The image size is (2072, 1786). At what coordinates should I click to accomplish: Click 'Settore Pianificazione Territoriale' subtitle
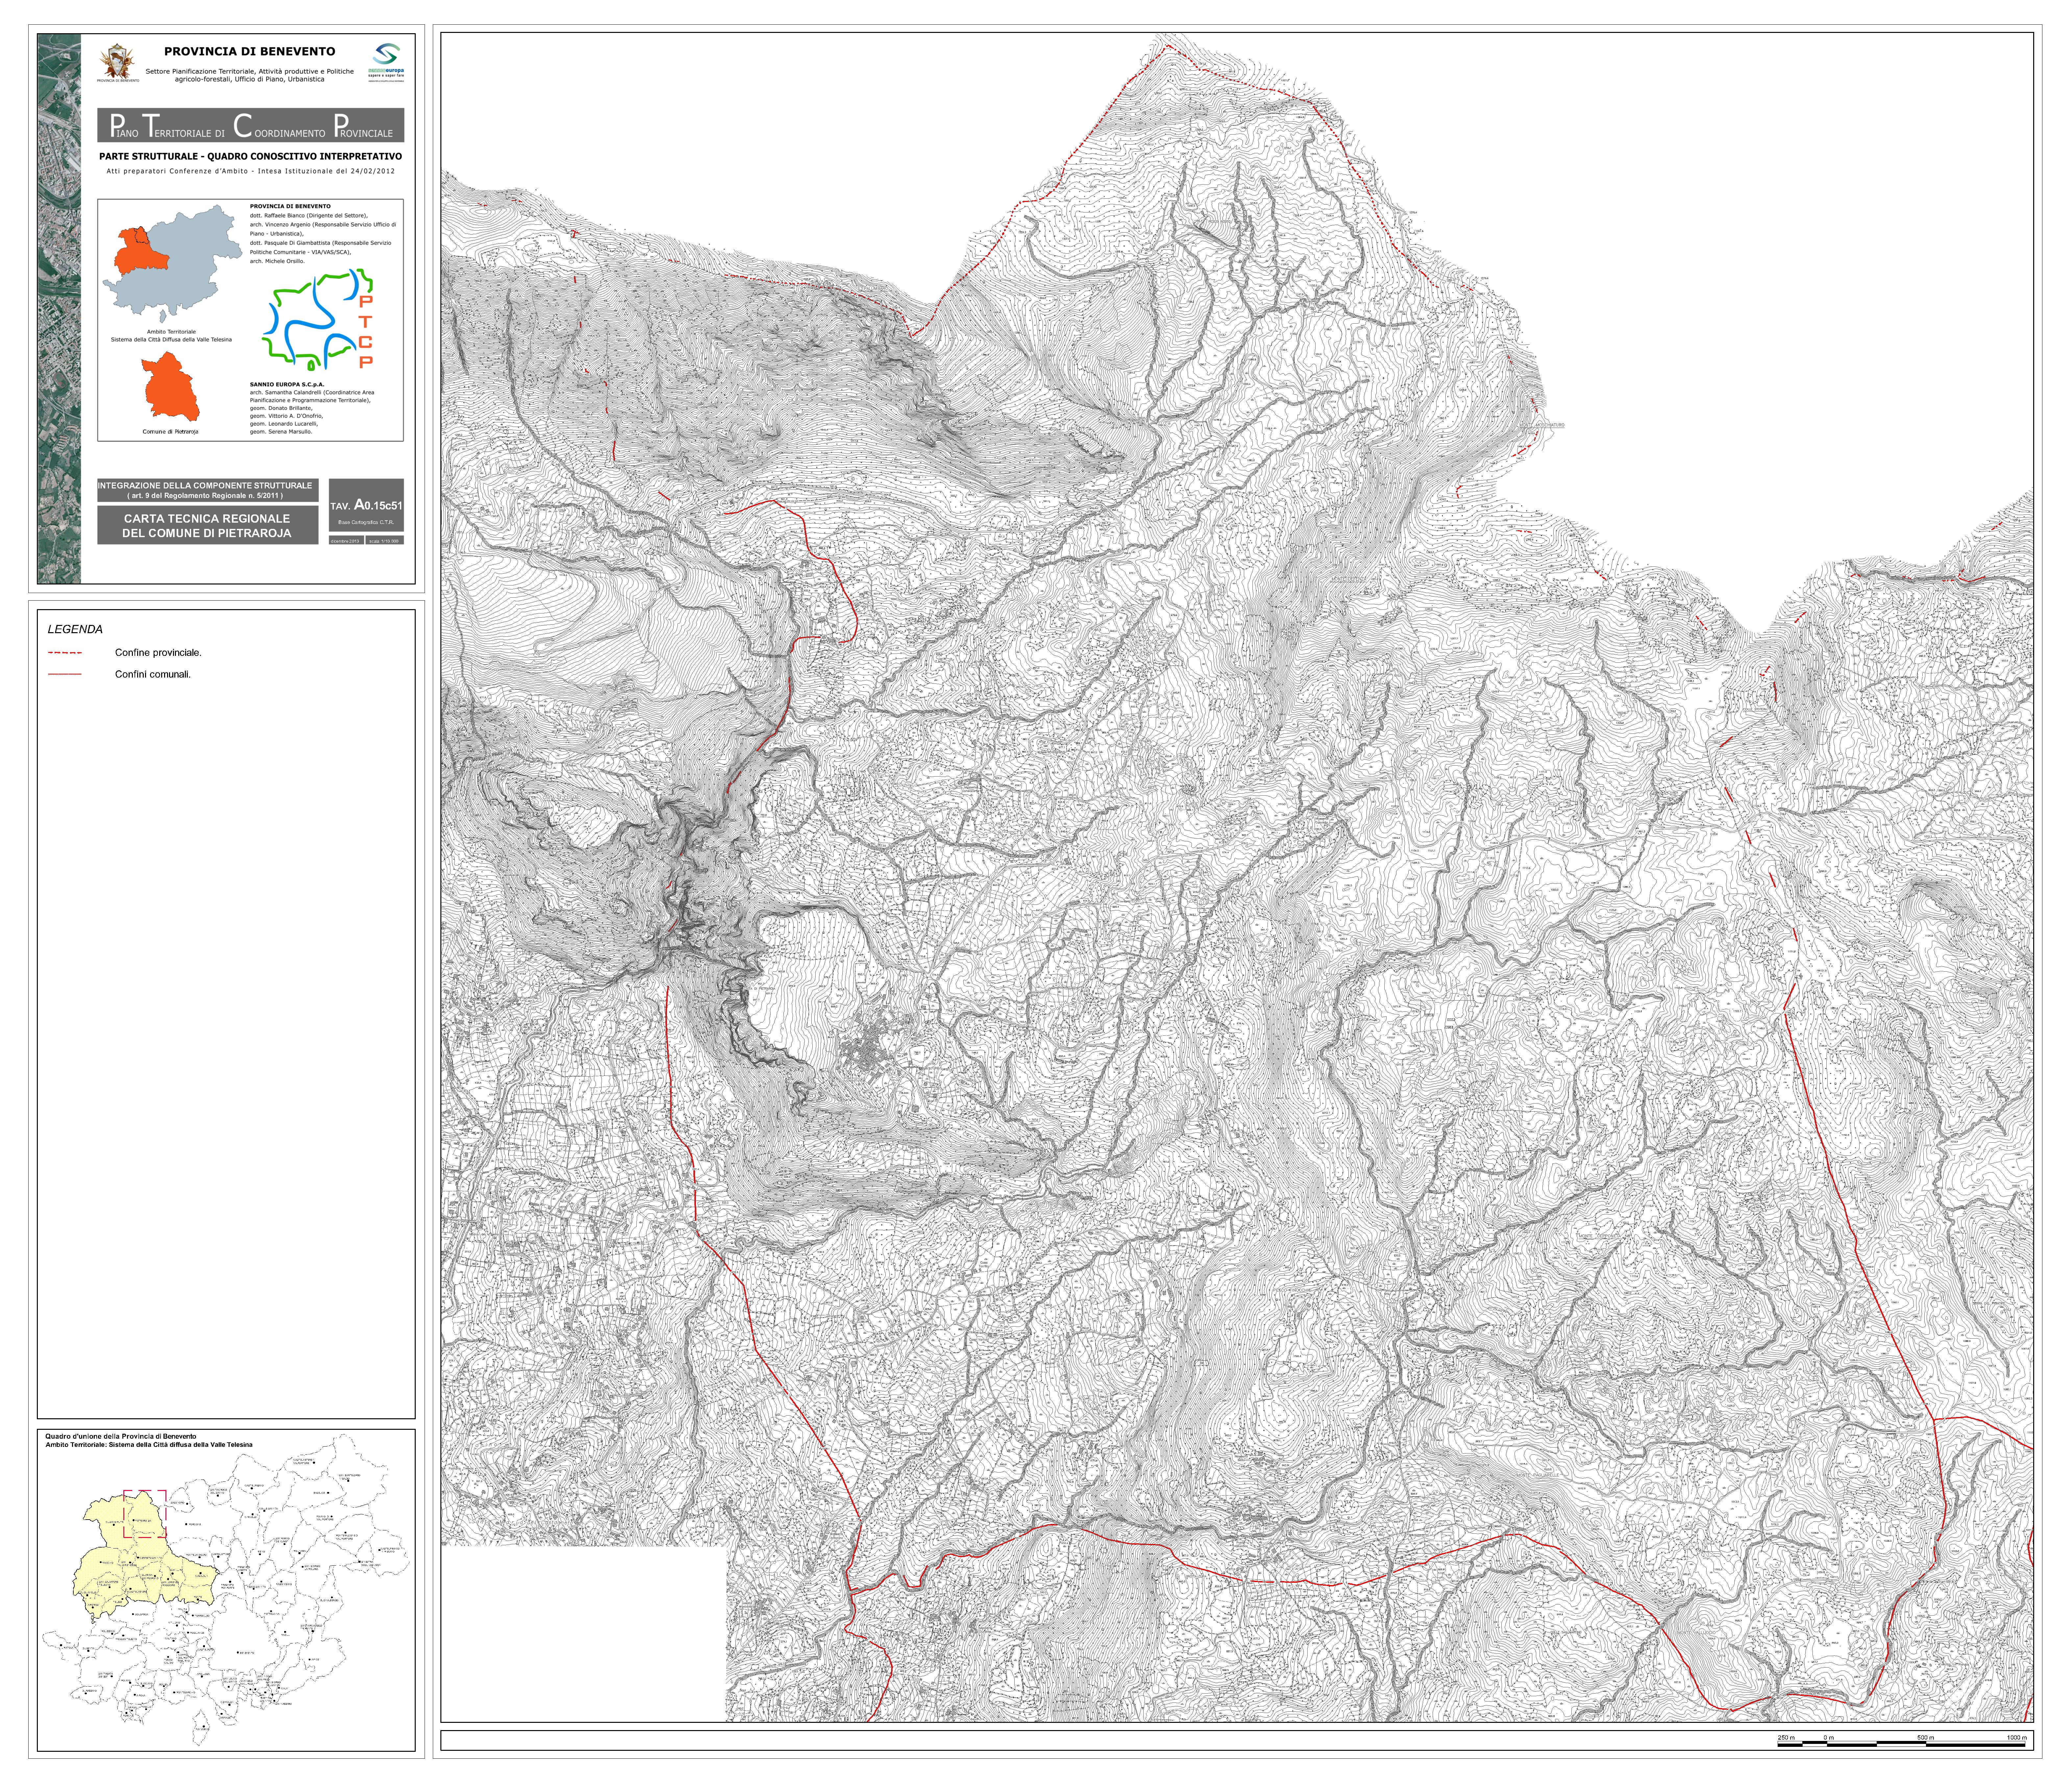tap(250, 75)
